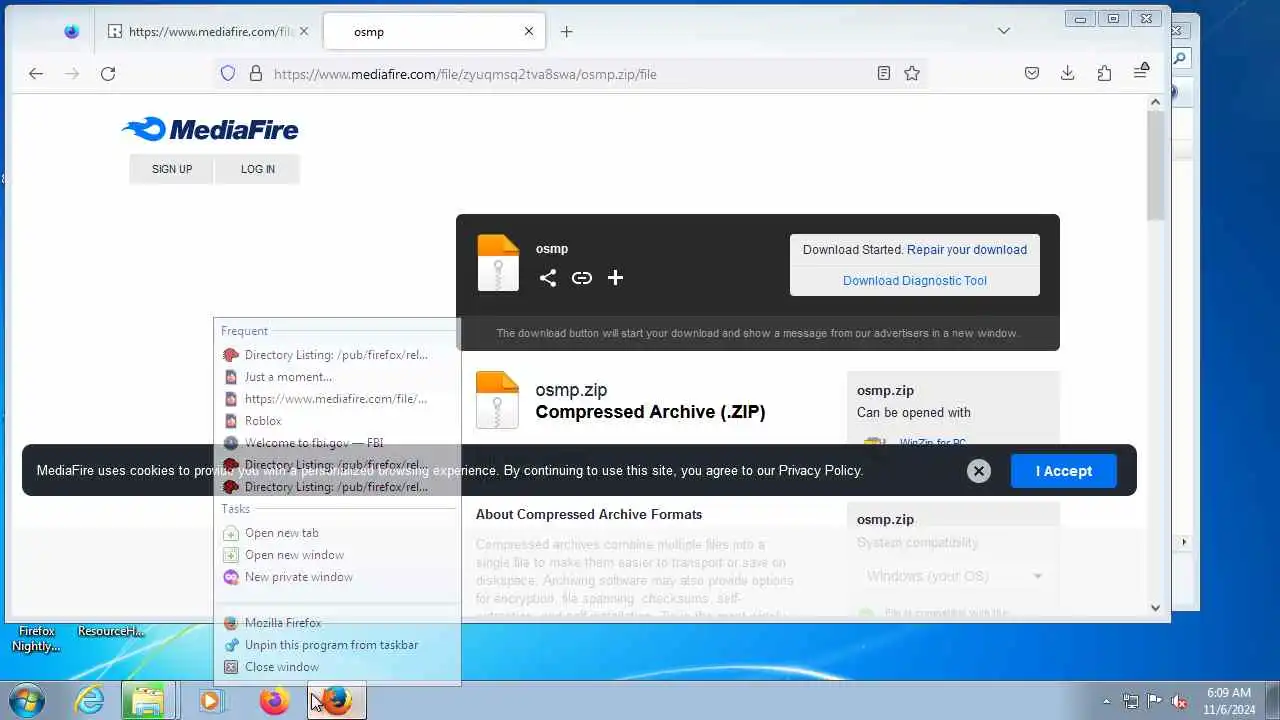Click scrollbar down arrow
This screenshot has width=1280, height=720.
[1155, 607]
